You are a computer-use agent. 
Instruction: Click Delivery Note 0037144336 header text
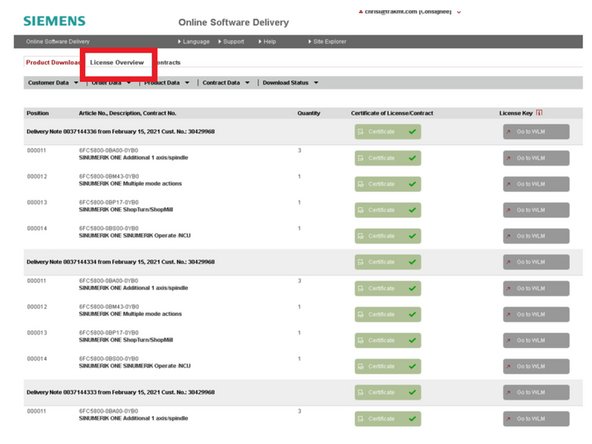[x=120, y=132]
